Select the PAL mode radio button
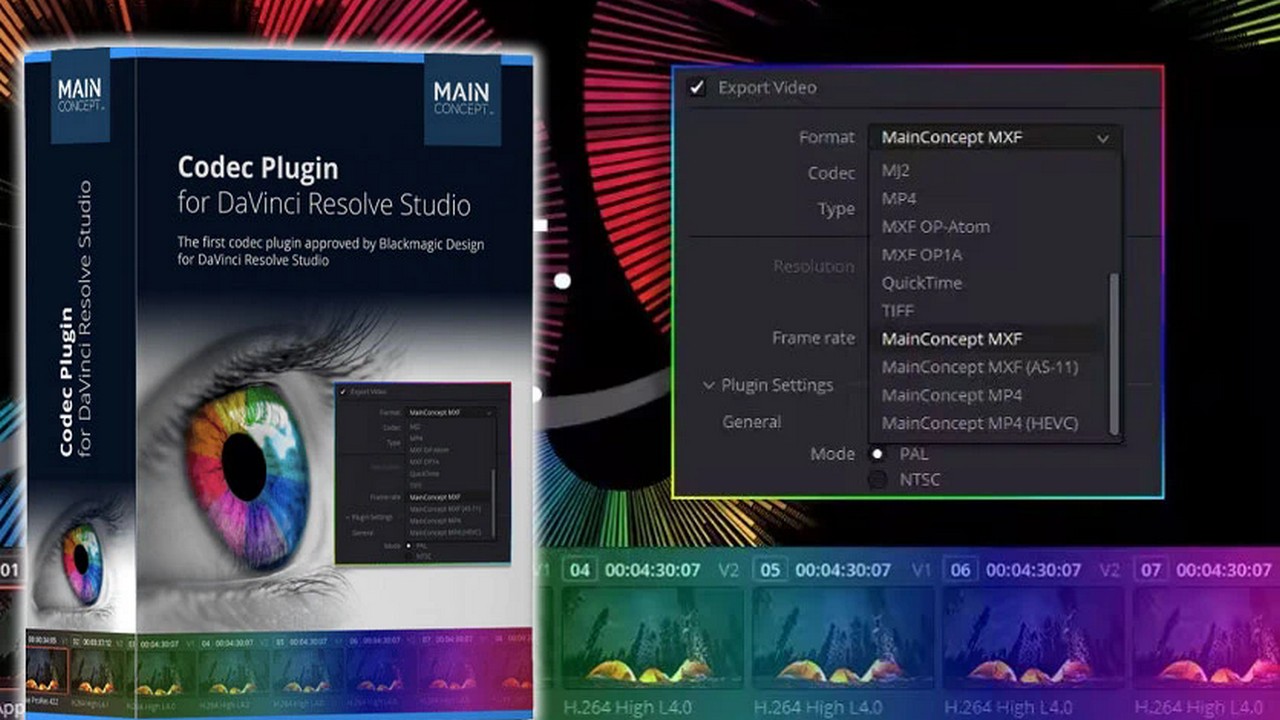 coord(878,454)
